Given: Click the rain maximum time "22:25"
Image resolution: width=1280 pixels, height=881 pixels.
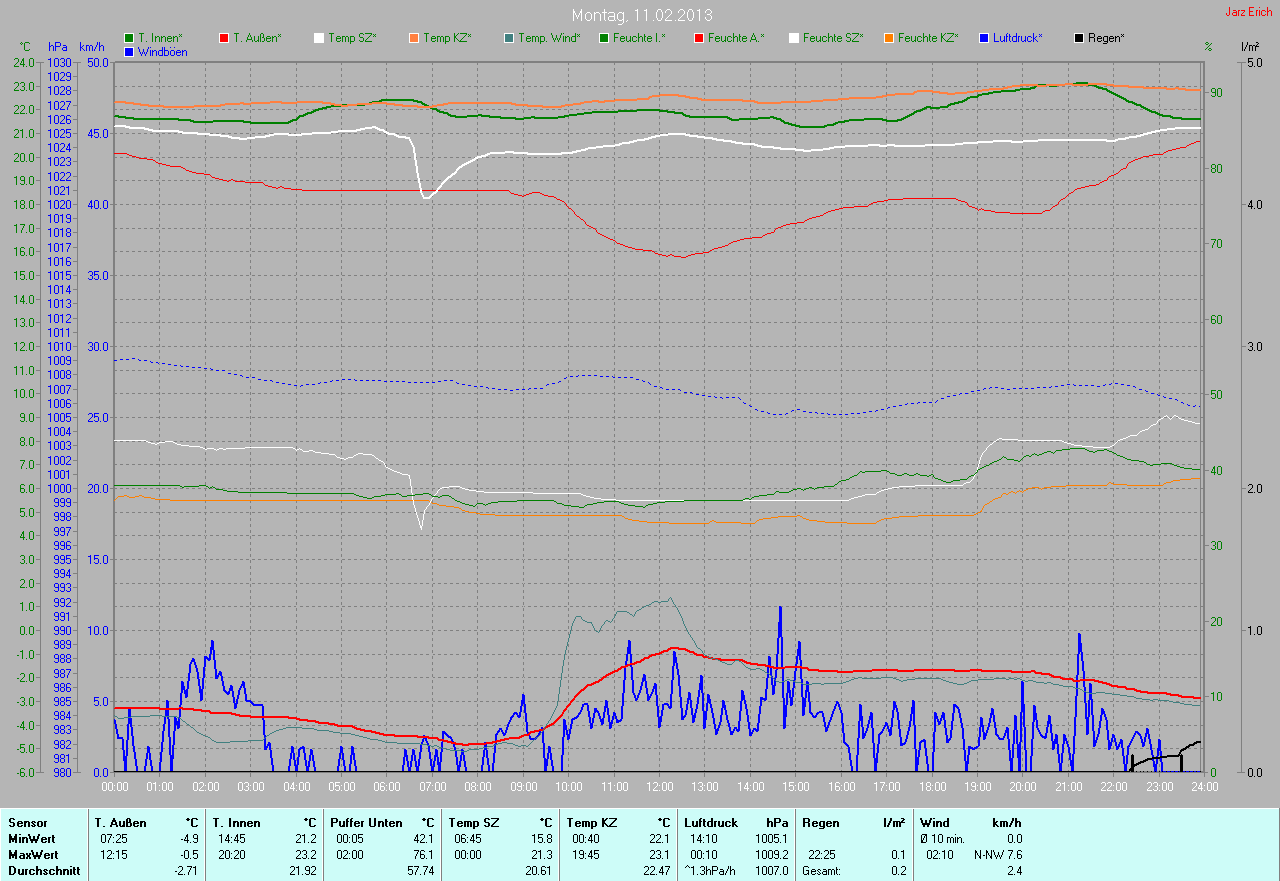Looking at the screenshot, I should [x=822, y=855].
